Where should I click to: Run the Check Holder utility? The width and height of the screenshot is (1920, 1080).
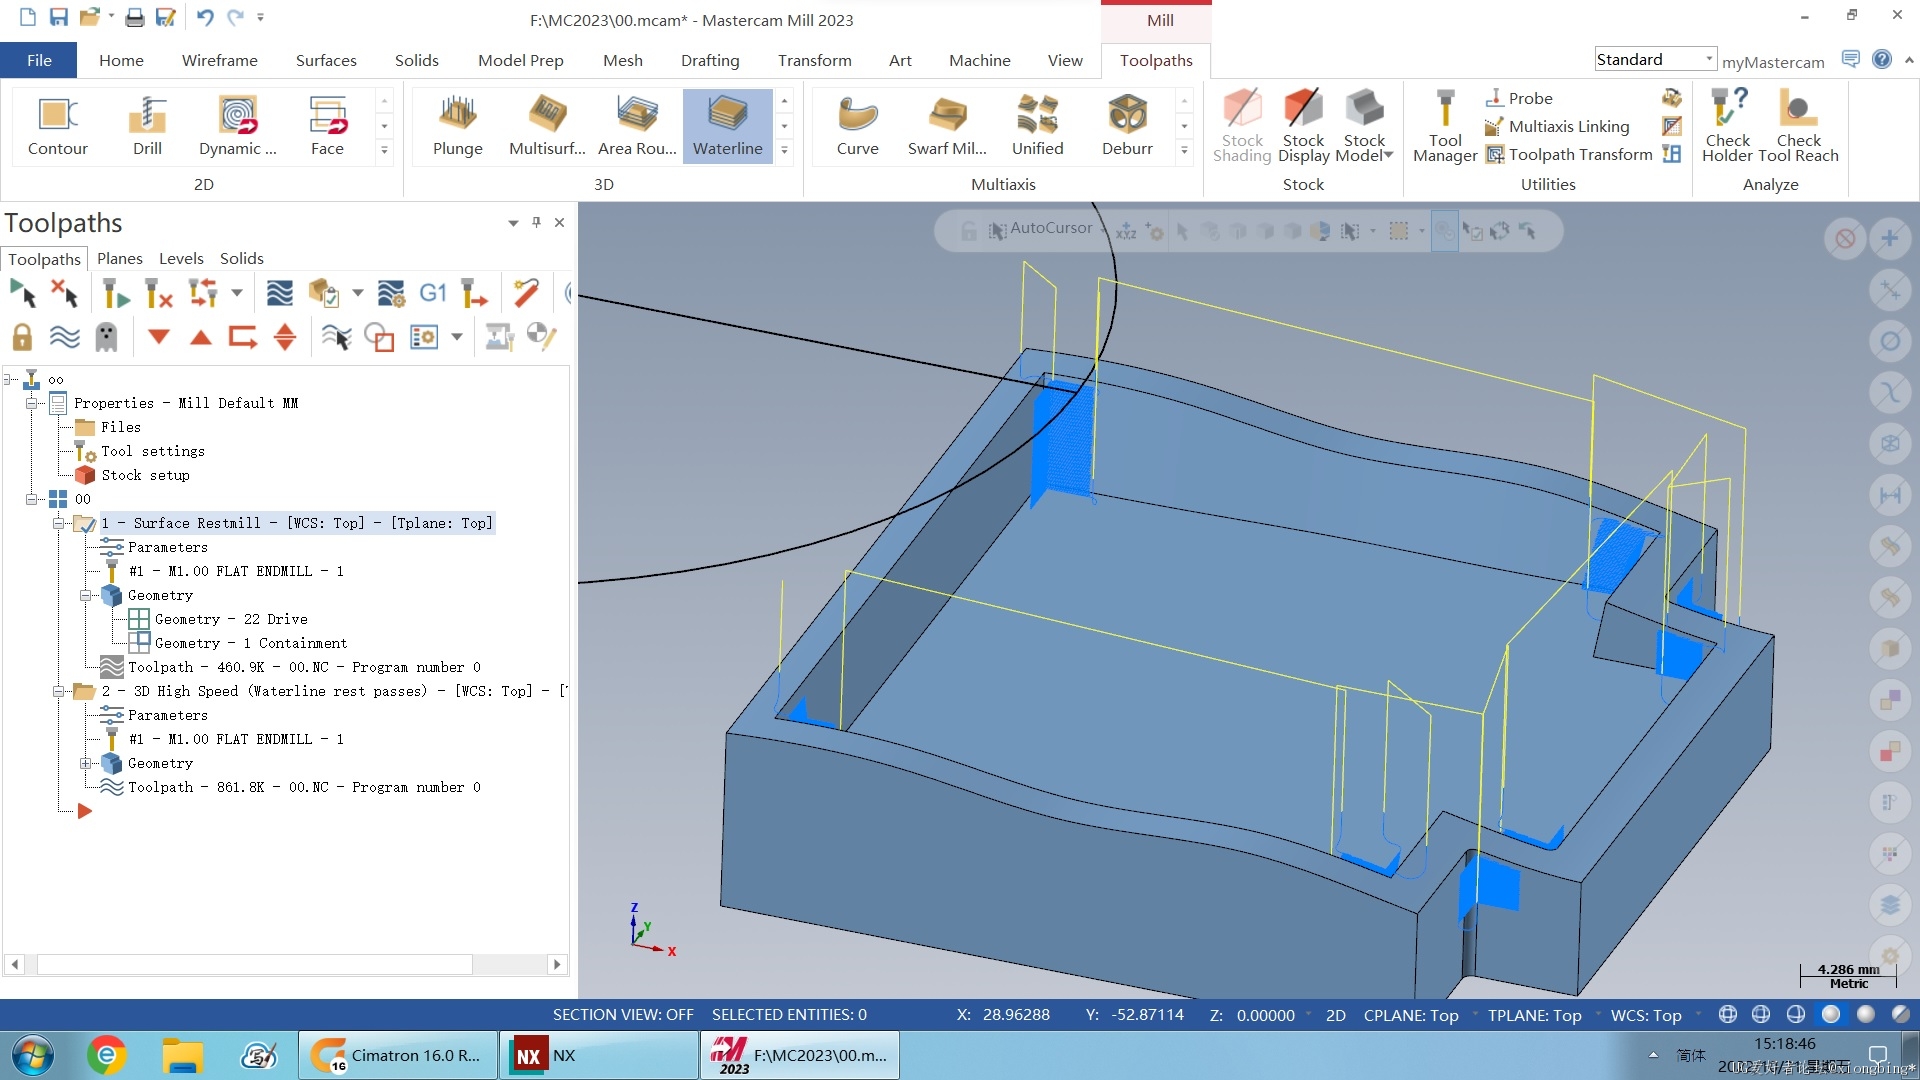[1727, 126]
